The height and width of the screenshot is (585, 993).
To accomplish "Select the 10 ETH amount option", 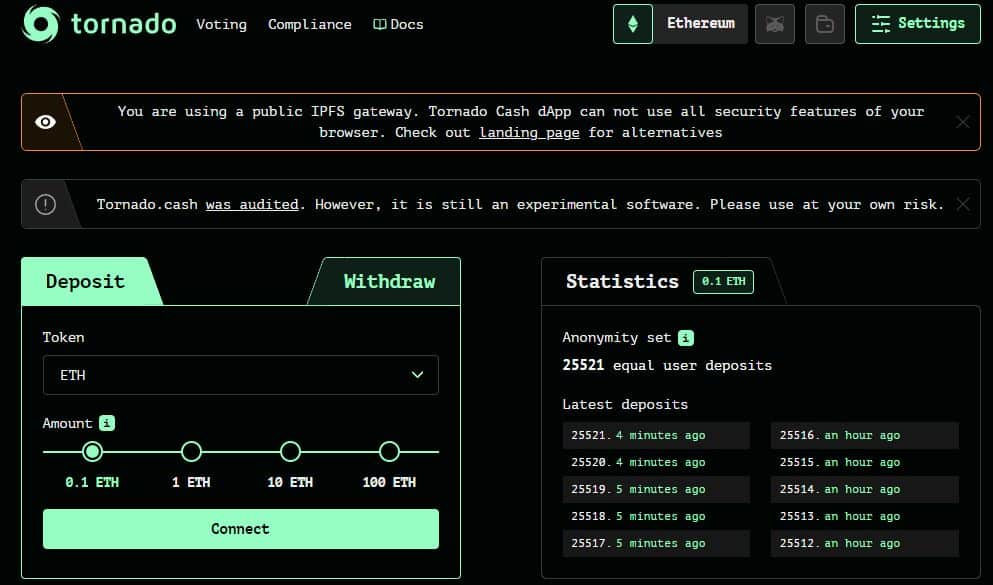I will pyautogui.click(x=290, y=451).
